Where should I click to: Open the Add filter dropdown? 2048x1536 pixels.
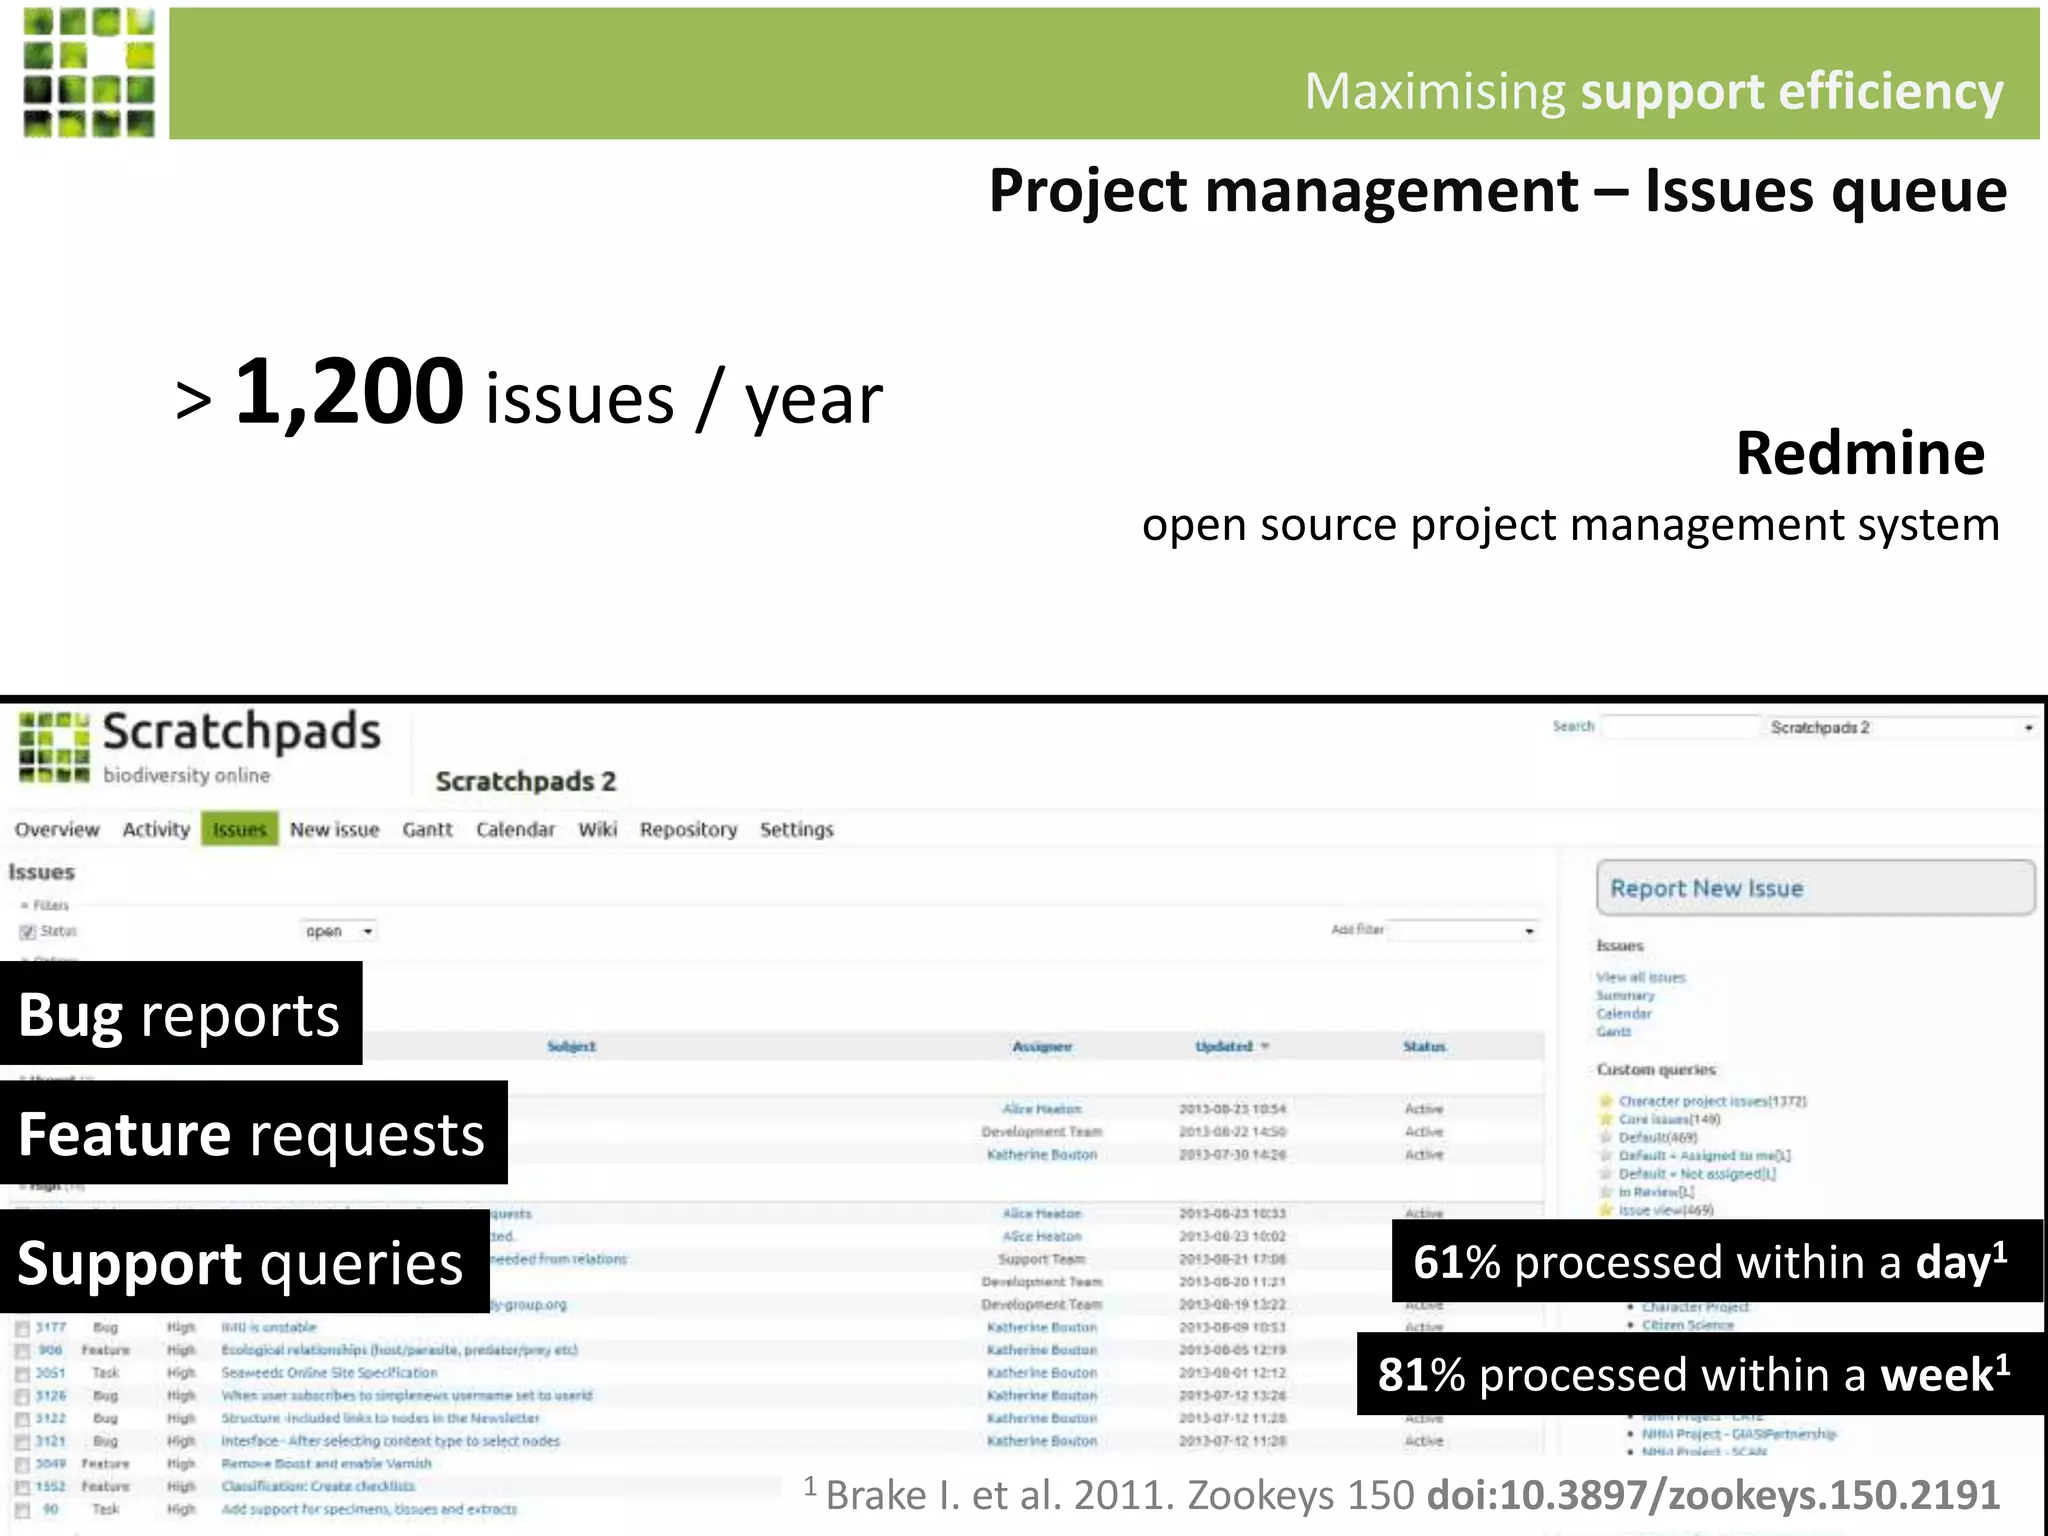[x=1463, y=930]
